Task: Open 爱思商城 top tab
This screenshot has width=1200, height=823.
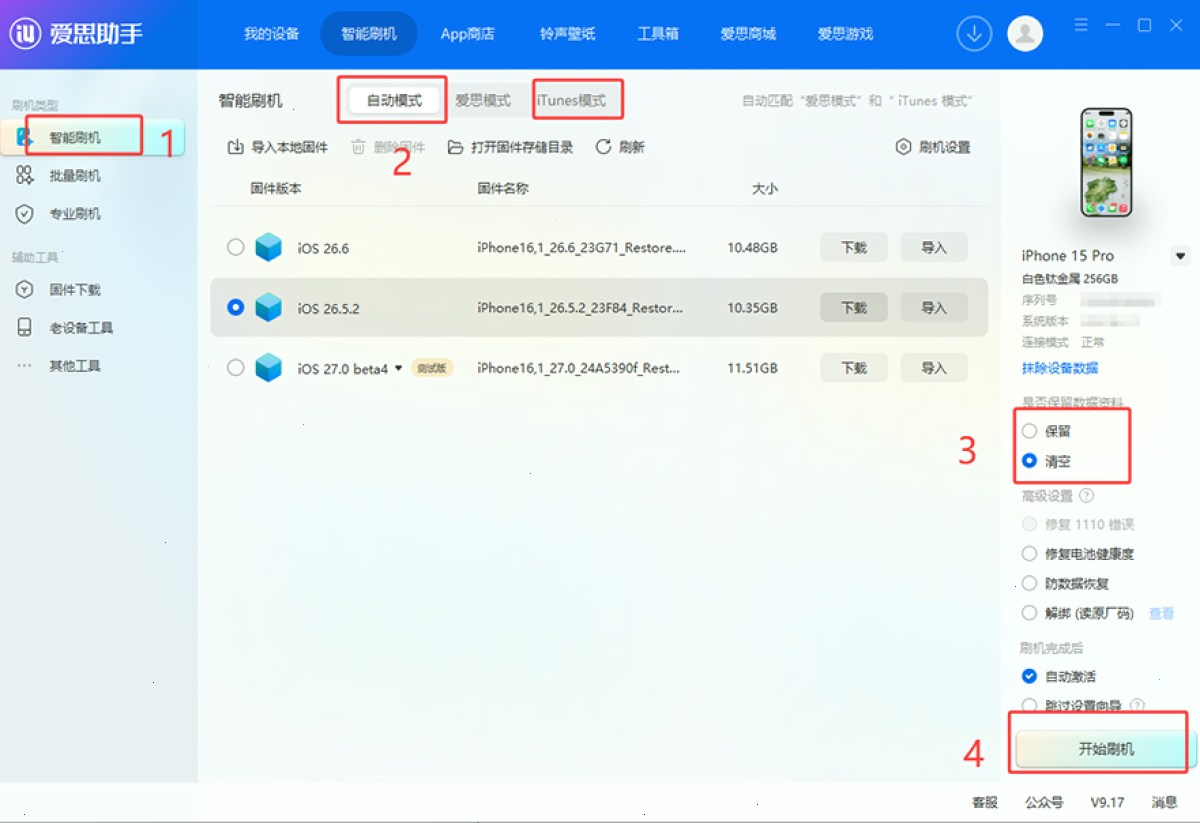Action: 748,34
